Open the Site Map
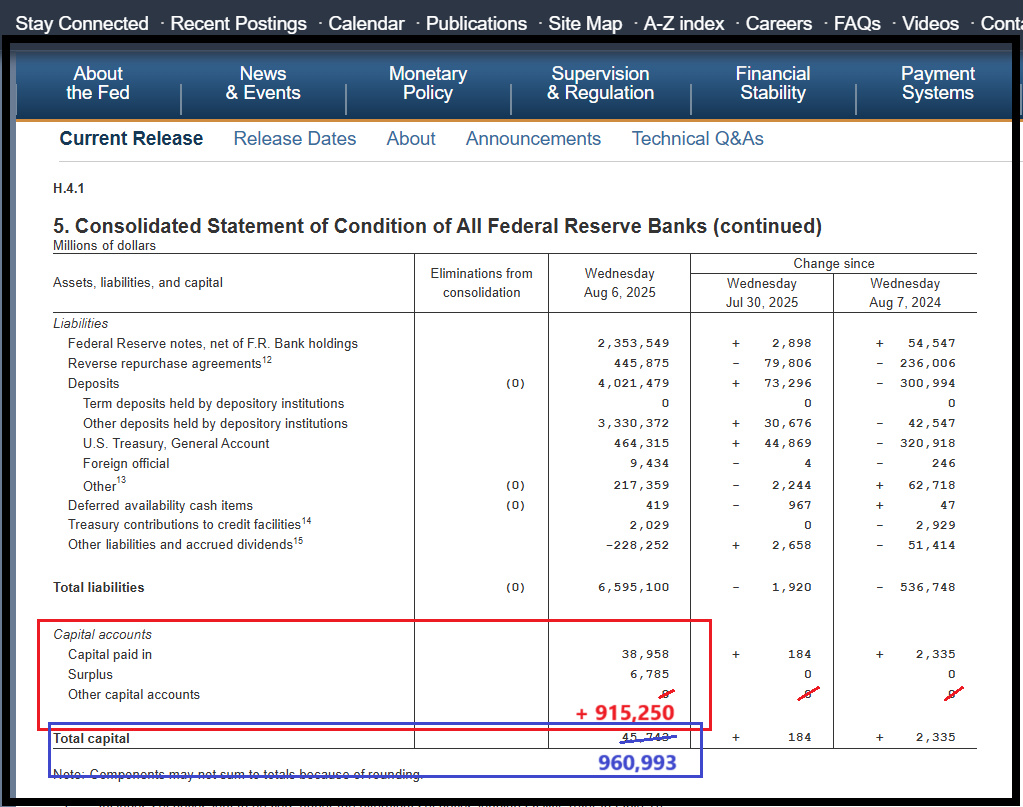This screenshot has height=807, width=1023. [x=585, y=23]
